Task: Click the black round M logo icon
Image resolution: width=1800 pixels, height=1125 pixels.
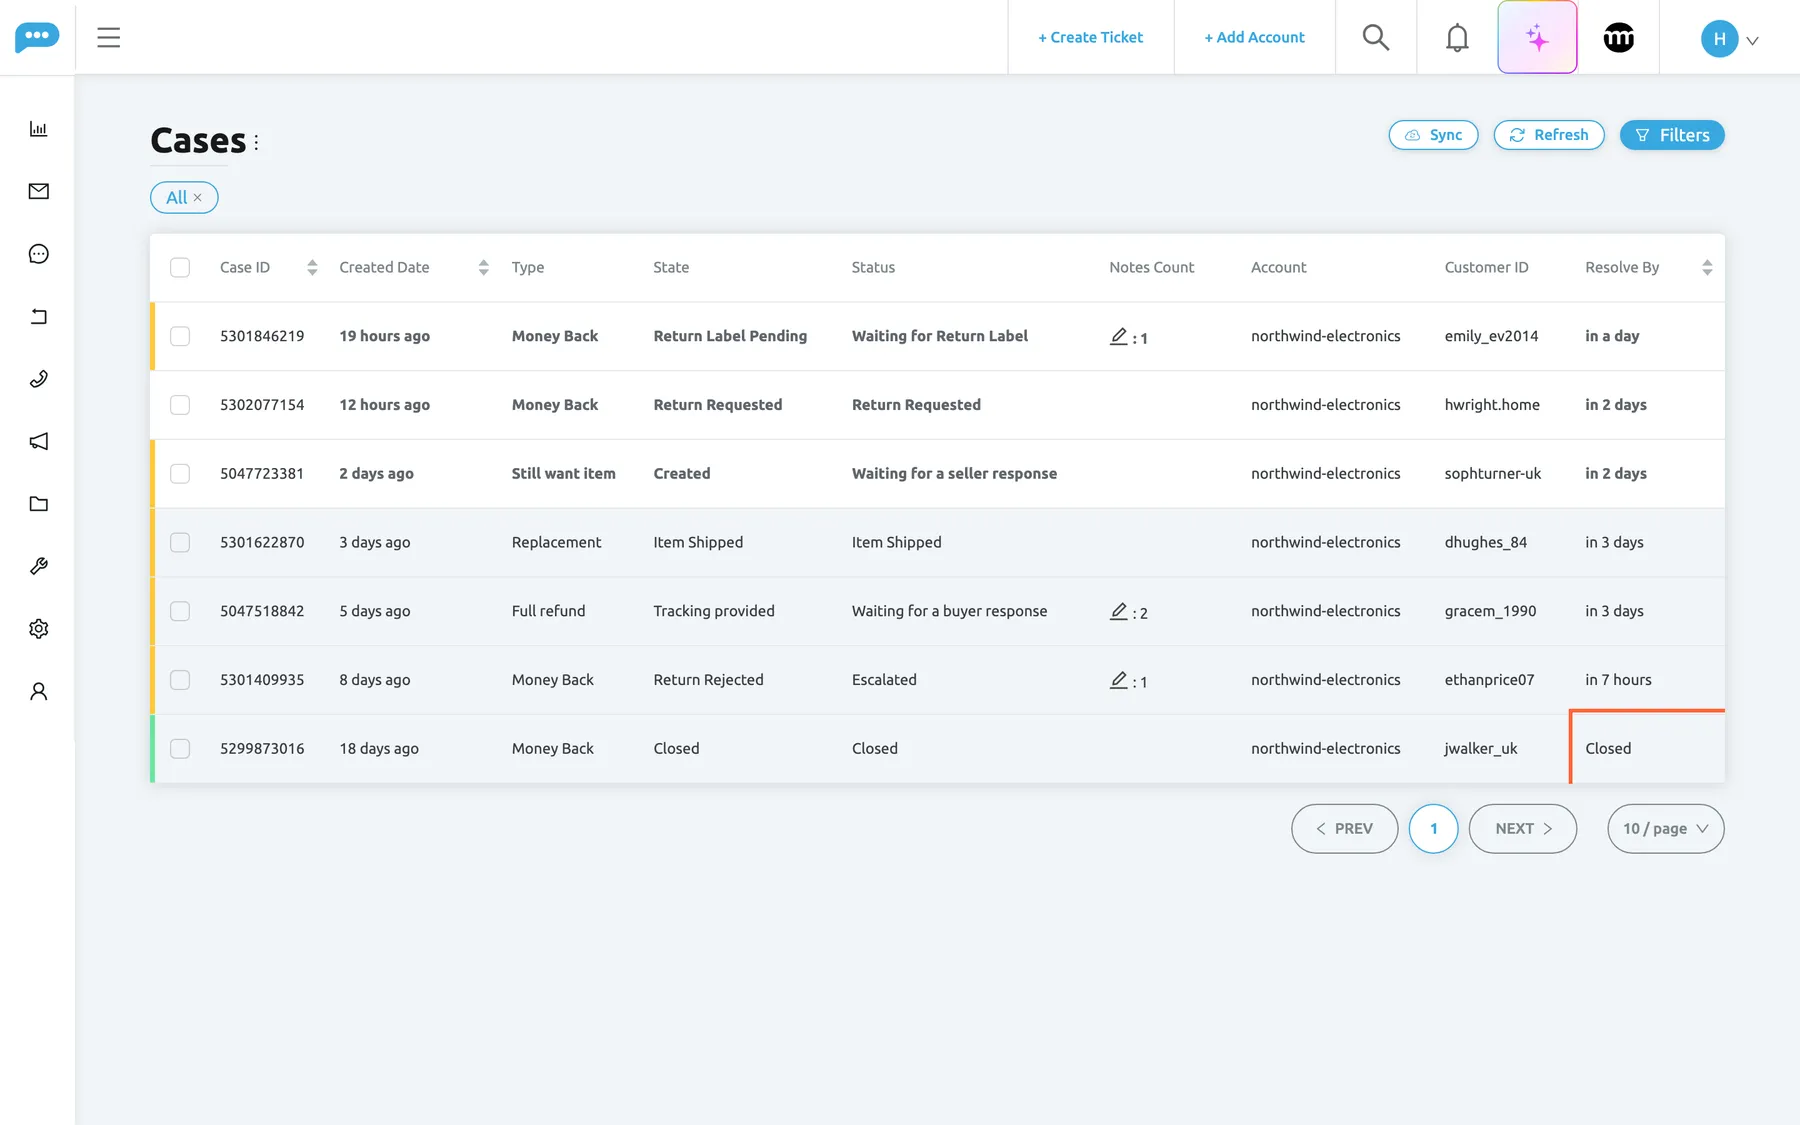Action: (1619, 38)
